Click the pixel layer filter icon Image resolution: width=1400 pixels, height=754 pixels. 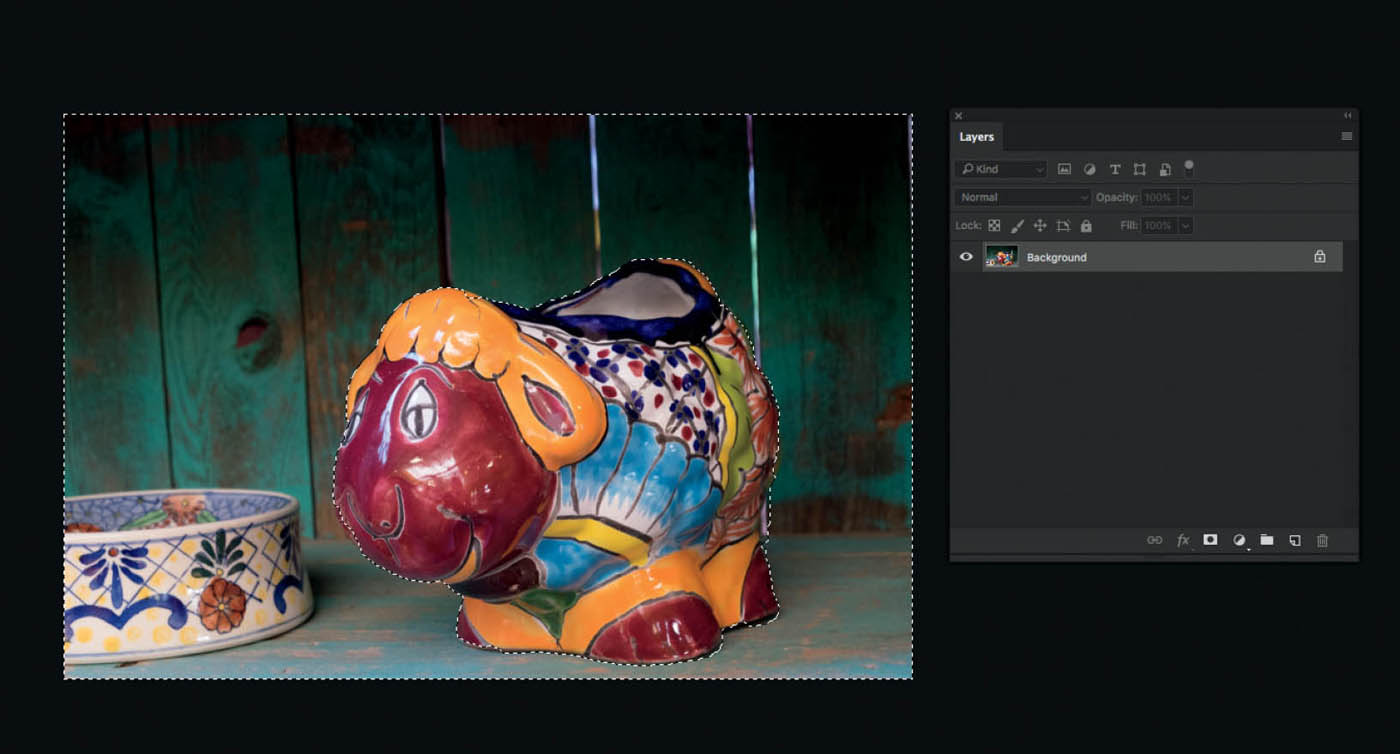1064,169
